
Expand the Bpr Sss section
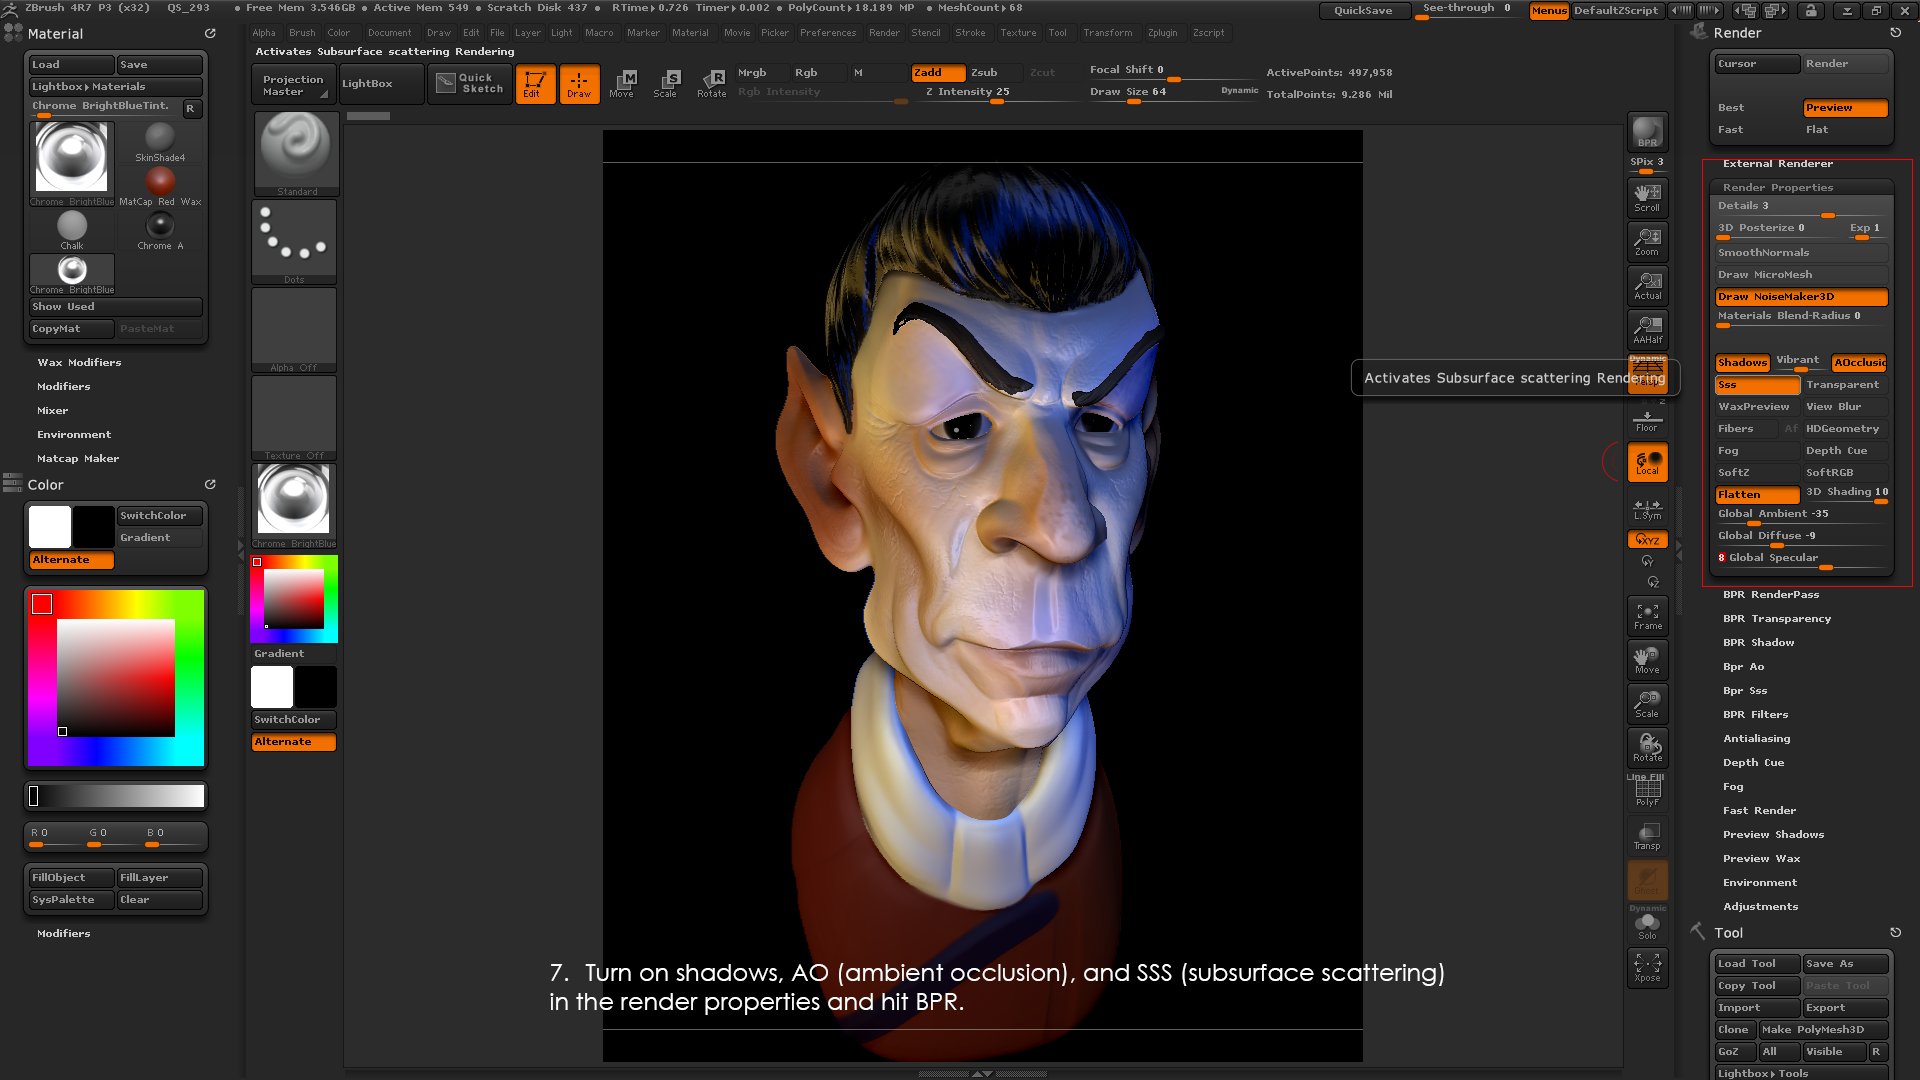[1745, 691]
